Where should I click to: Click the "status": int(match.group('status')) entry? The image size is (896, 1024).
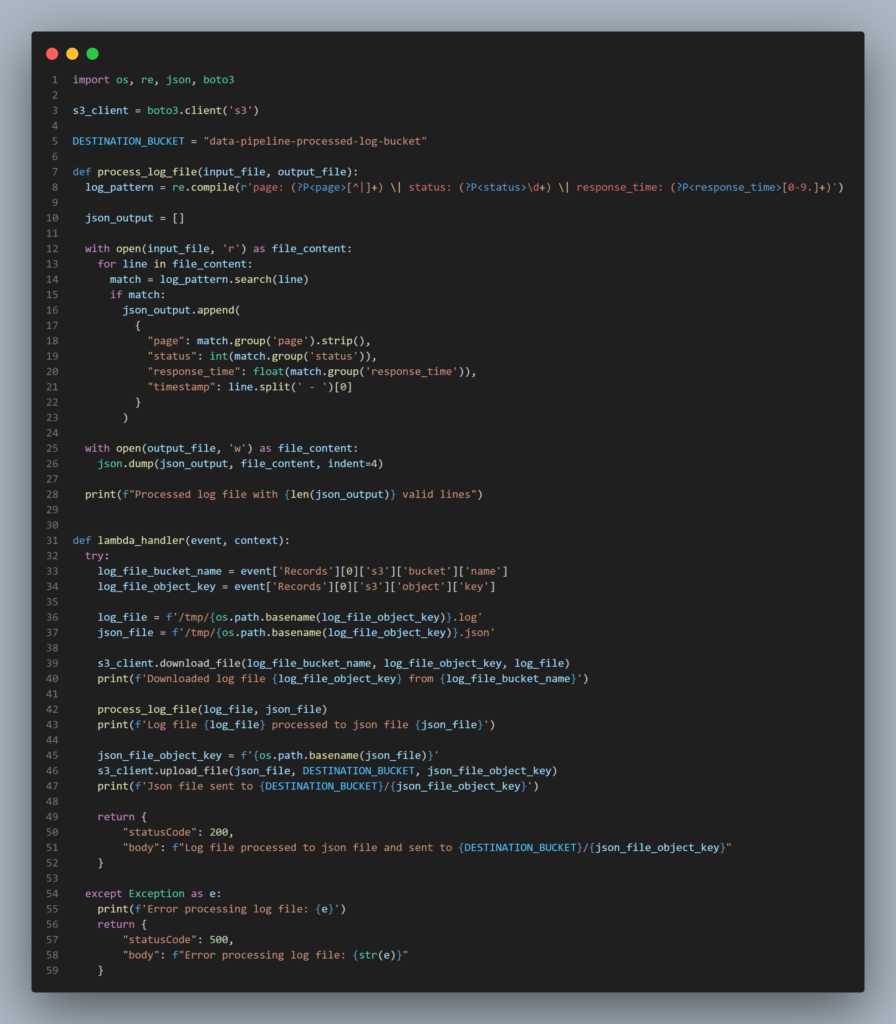click(x=262, y=356)
